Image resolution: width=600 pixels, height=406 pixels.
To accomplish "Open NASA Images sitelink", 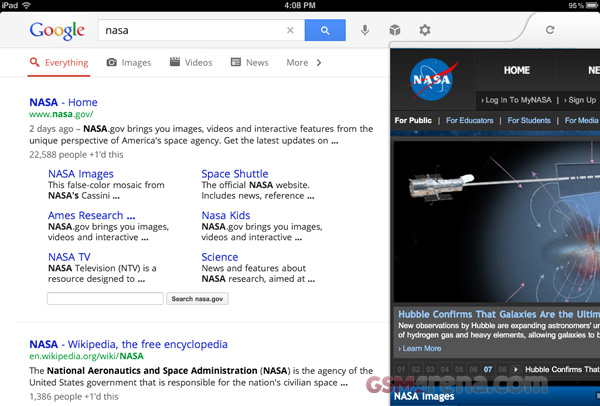I will point(81,174).
